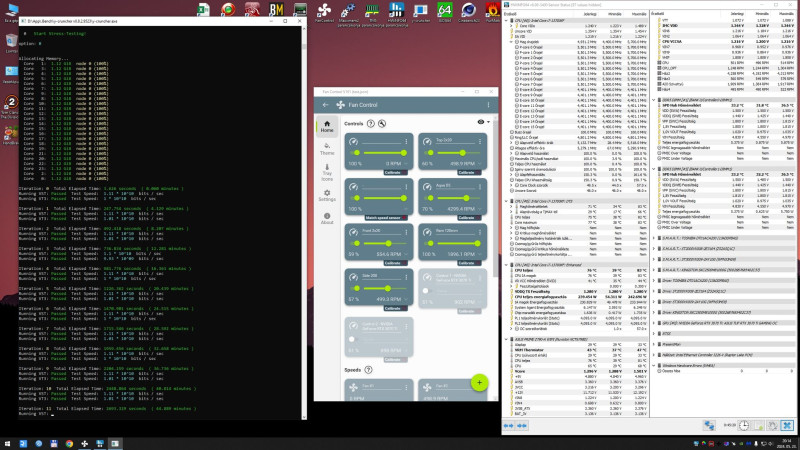Expand the chevron on Side 200 card (499.3 RPM)
Viewport: 800px width, 450px height.
click(406, 299)
